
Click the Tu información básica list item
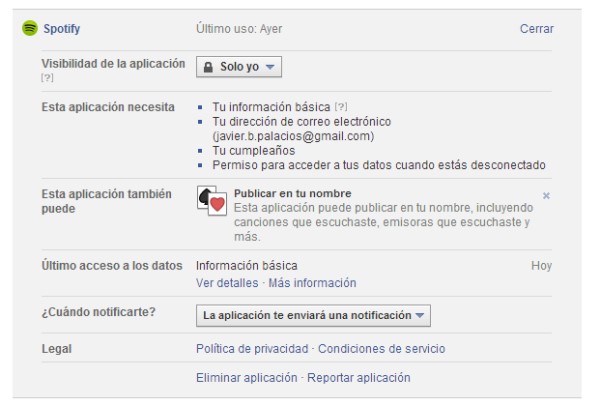tap(271, 107)
